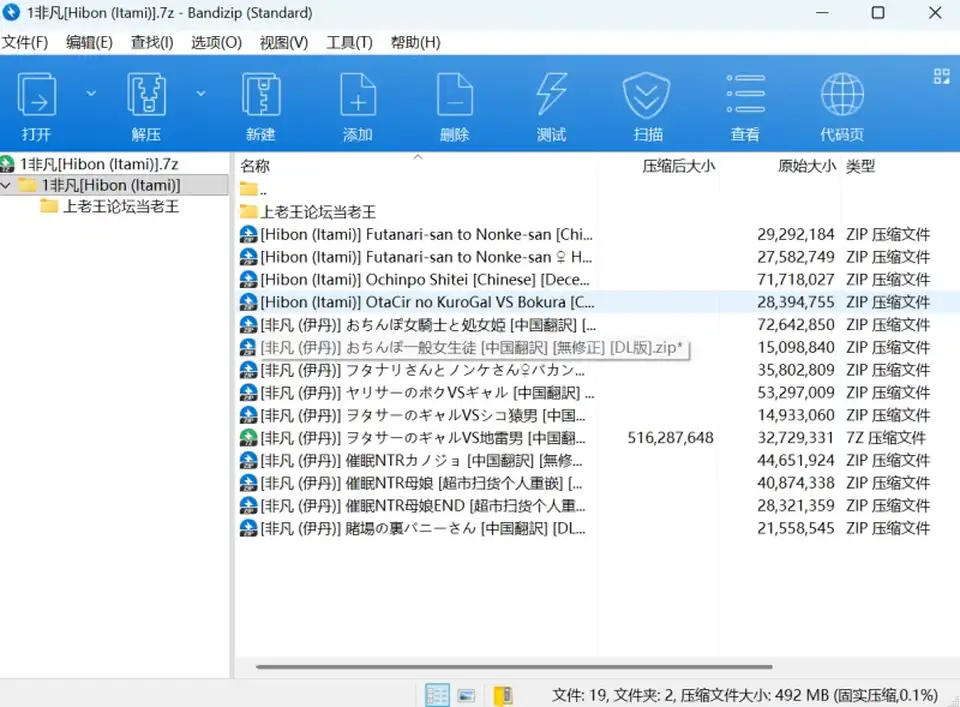Click ZIP icon of 催眠NTRカノジョ file
The image size is (960, 707).
pos(248,460)
